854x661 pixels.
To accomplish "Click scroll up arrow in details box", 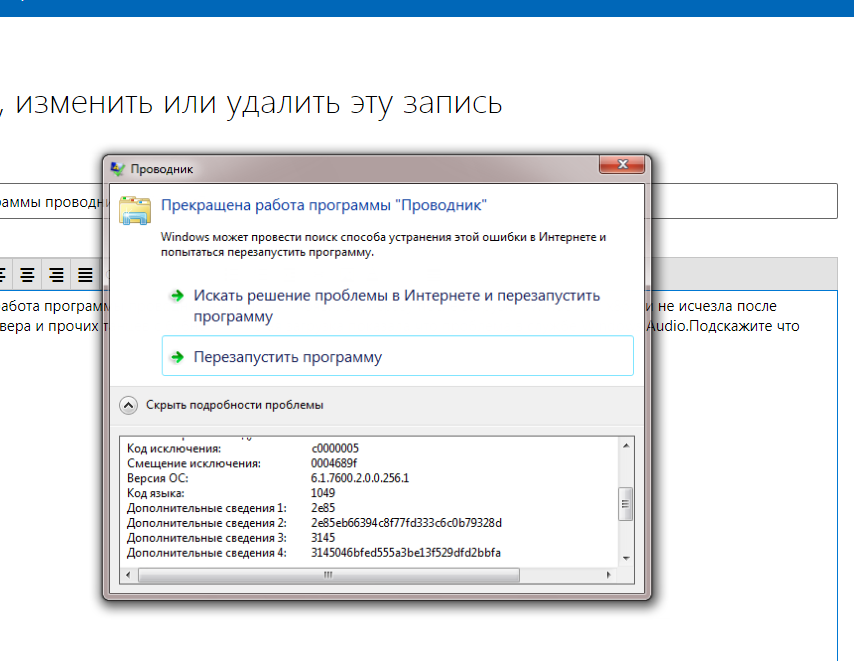I will pyautogui.click(x=626, y=446).
